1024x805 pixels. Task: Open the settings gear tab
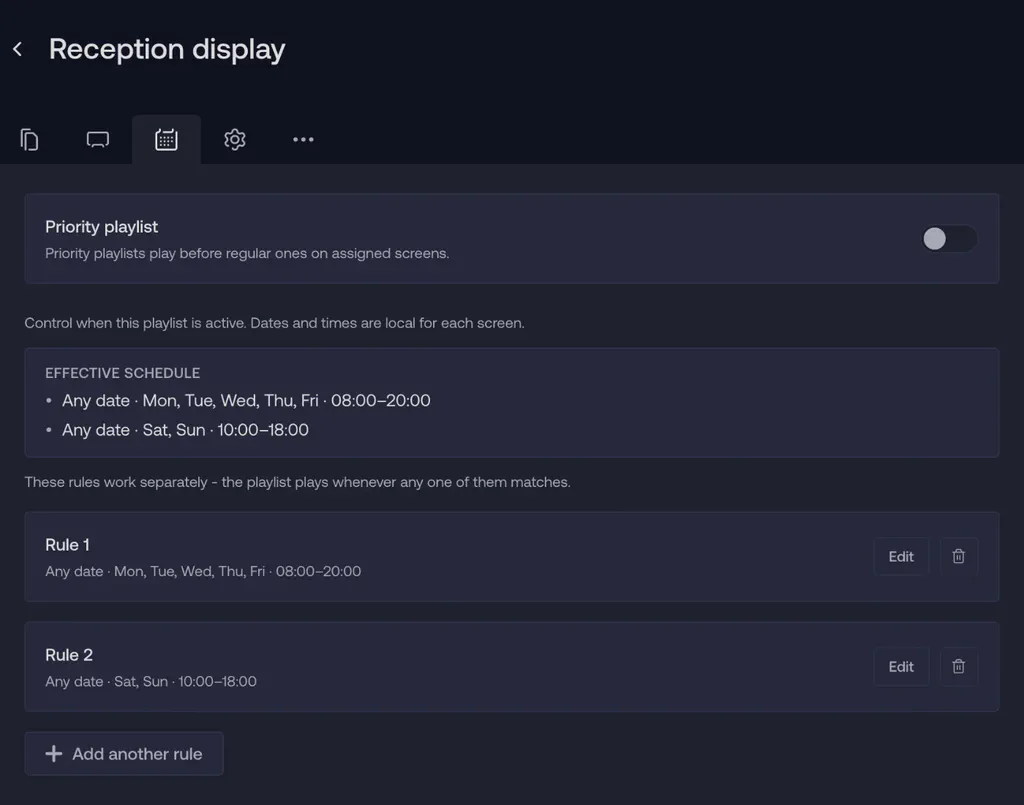(x=234, y=140)
